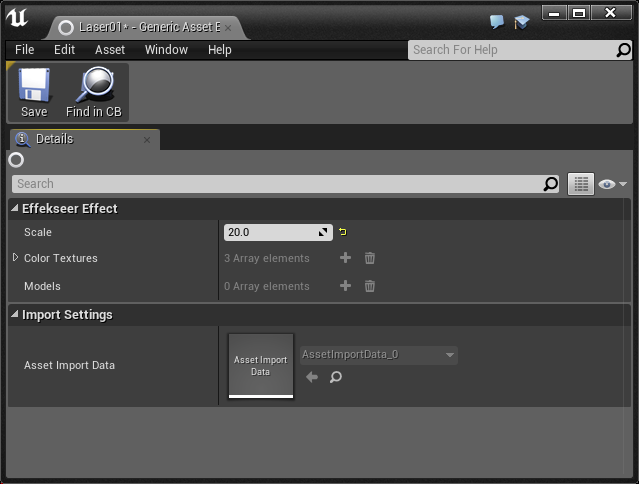Empty the Models array with trash
Screen dimensions: 639x484
(370, 286)
